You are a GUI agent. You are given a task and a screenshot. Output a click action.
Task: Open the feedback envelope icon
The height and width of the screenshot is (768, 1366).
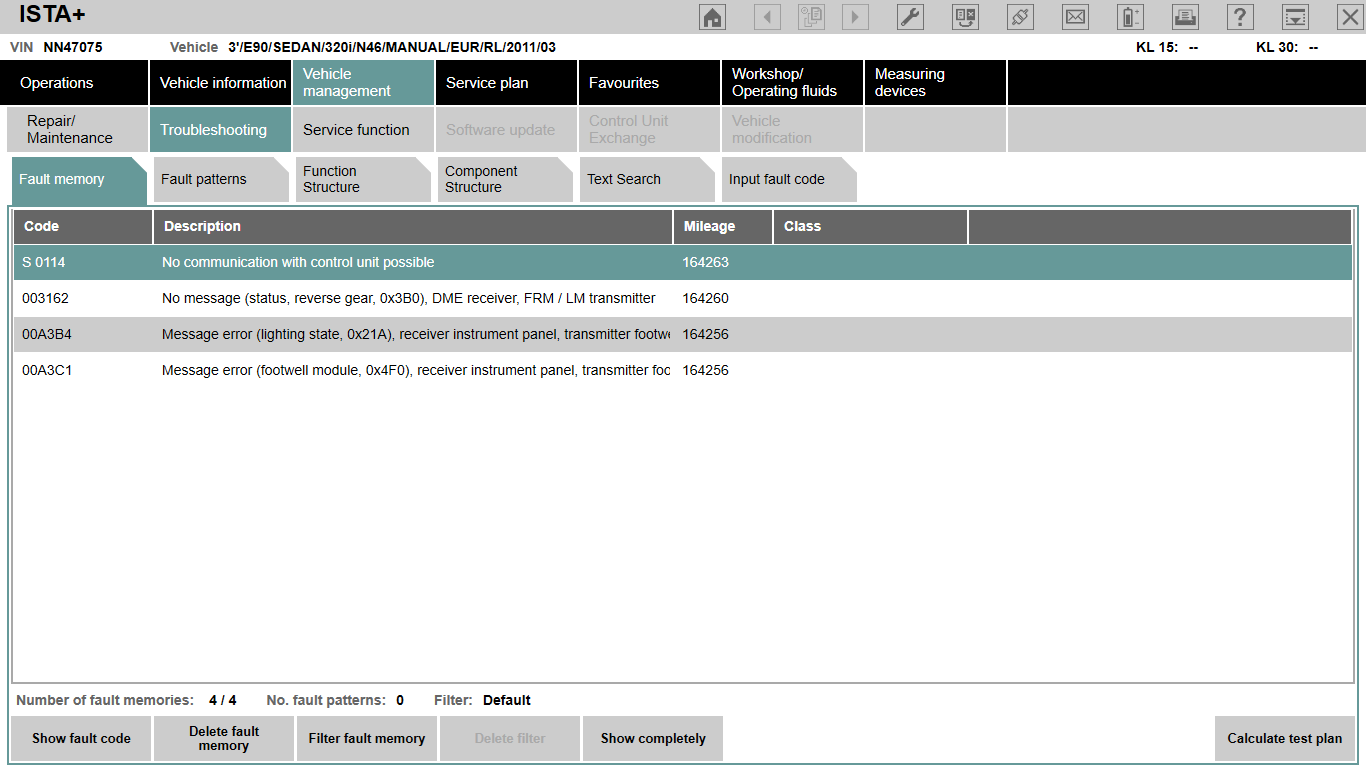[1075, 17]
